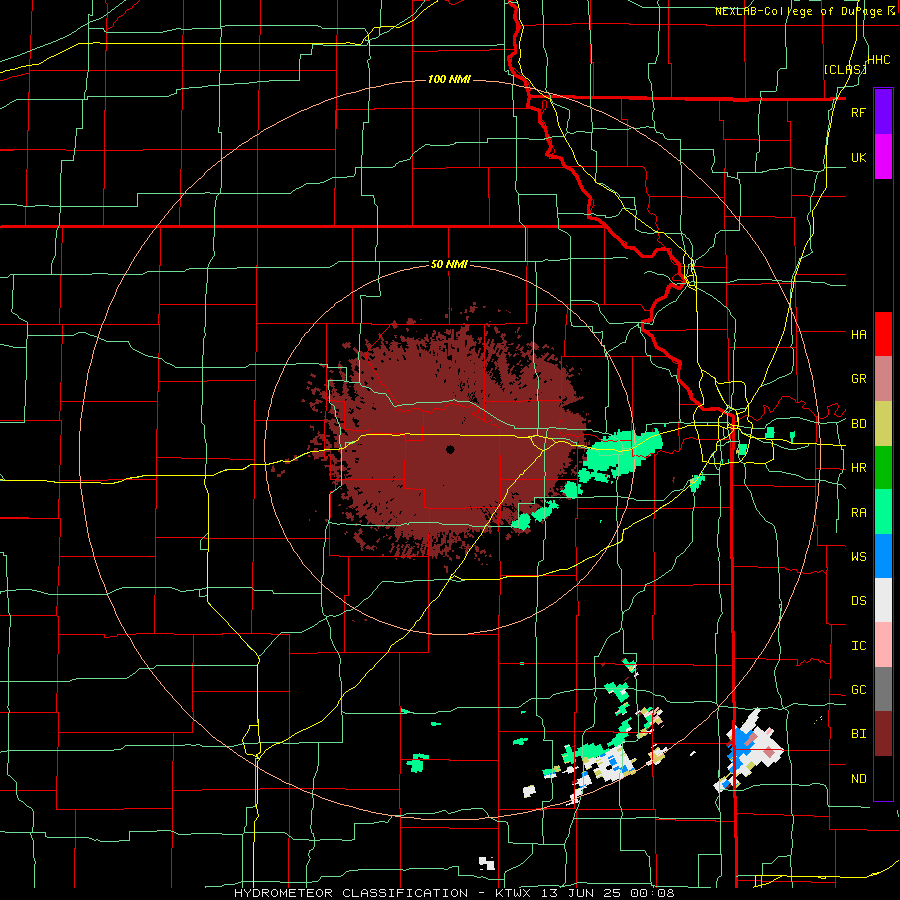Screen dimensions: 900x900
Task: Click the "HR" legend label
Action: pos(858,468)
